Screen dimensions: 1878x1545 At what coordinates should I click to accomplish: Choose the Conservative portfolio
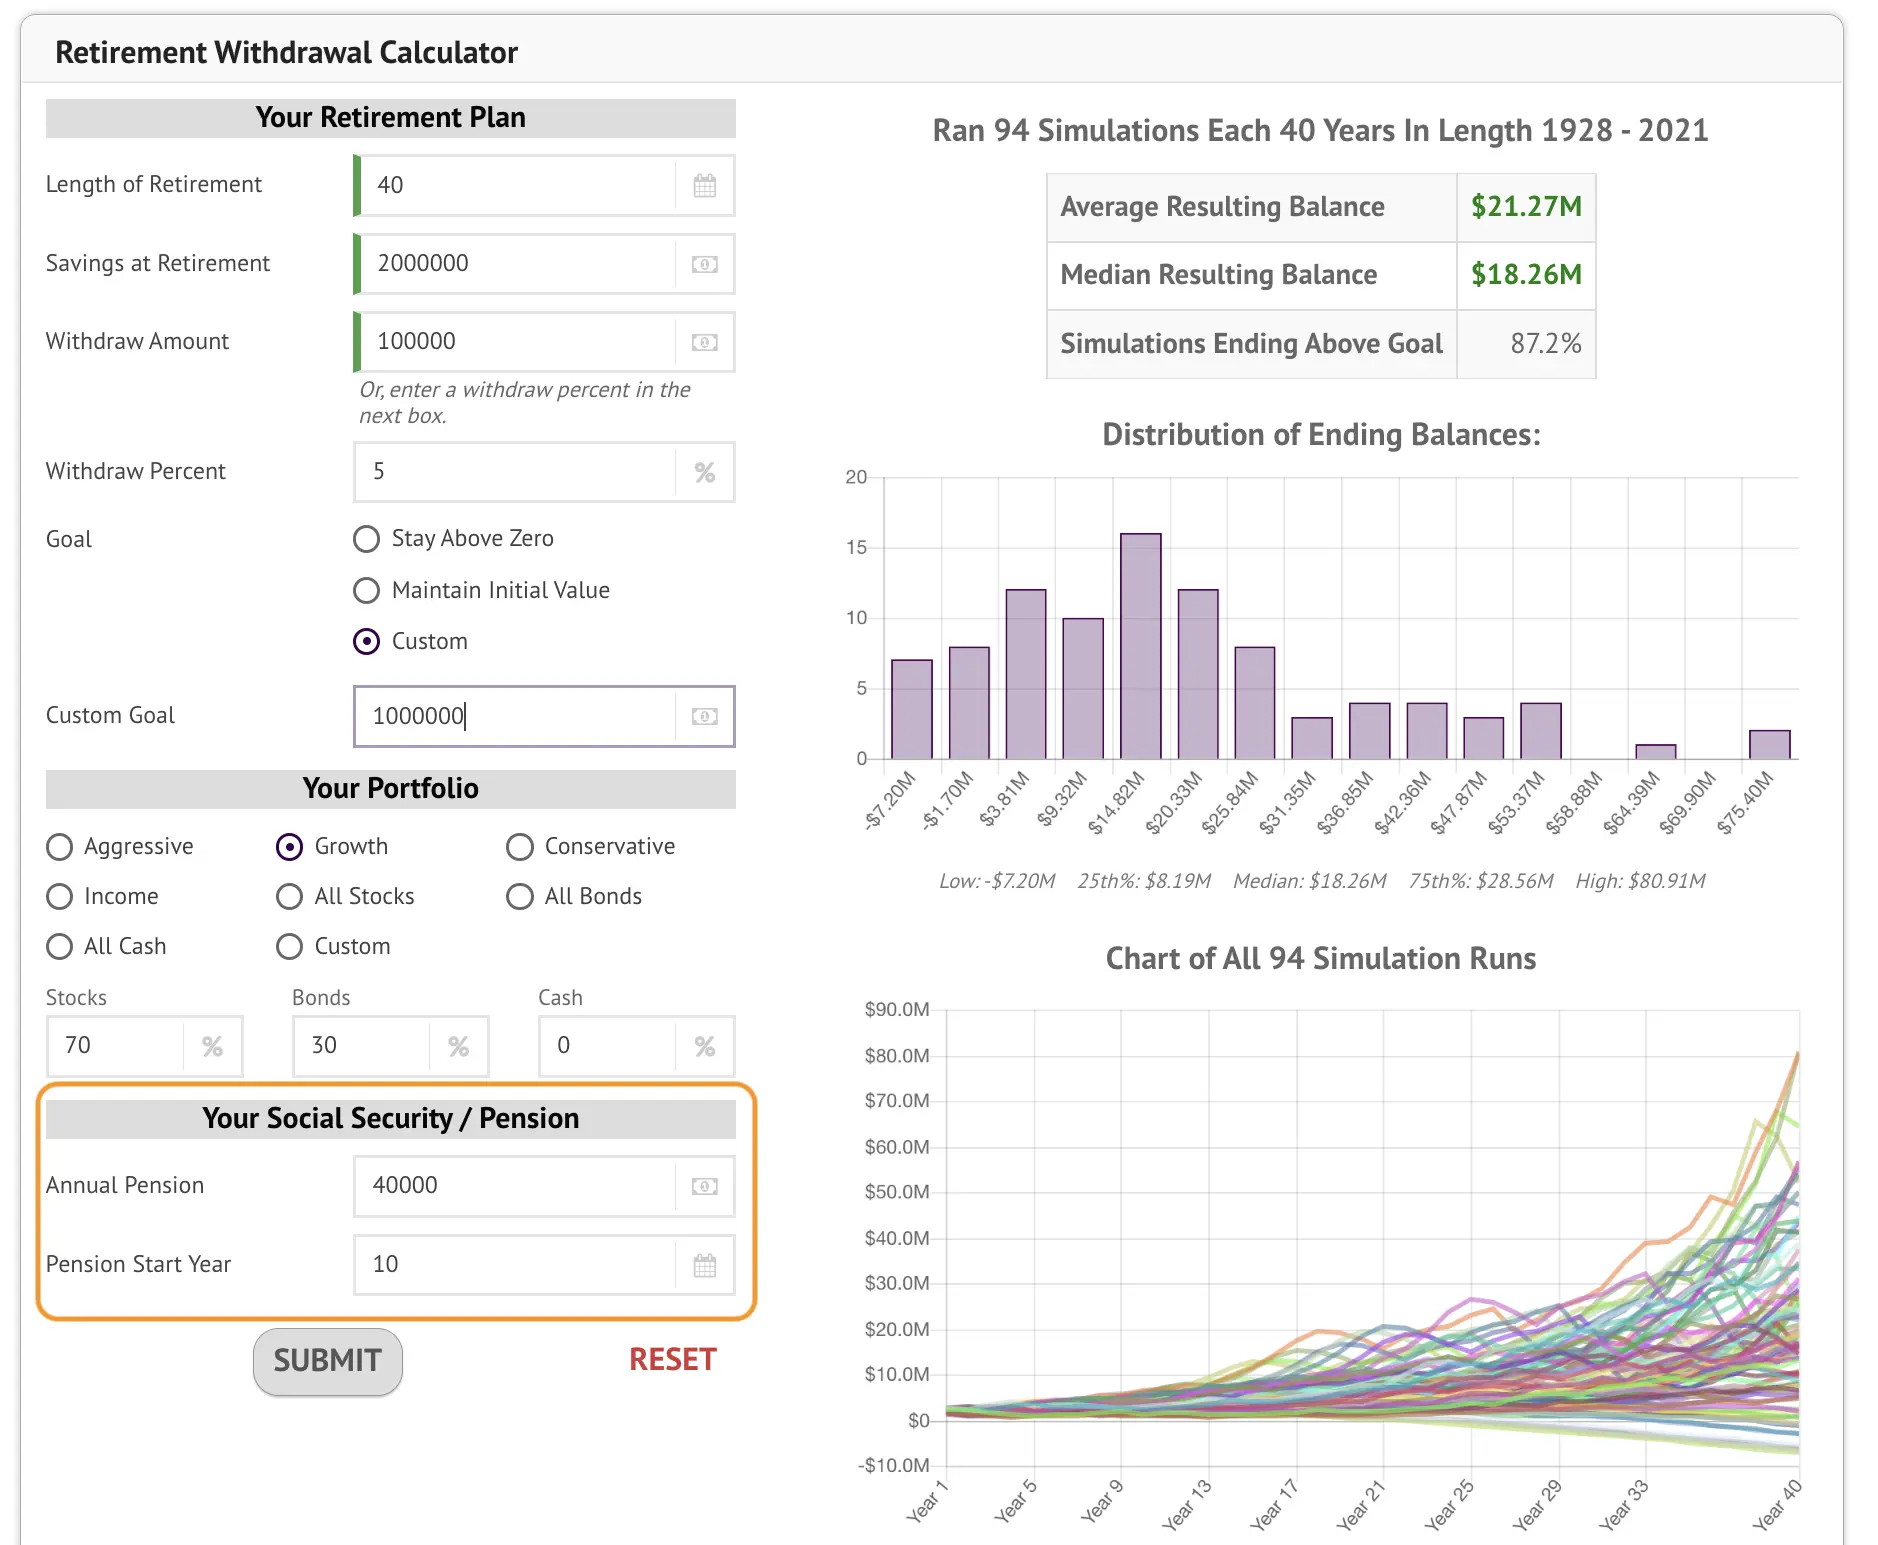[x=520, y=847]
